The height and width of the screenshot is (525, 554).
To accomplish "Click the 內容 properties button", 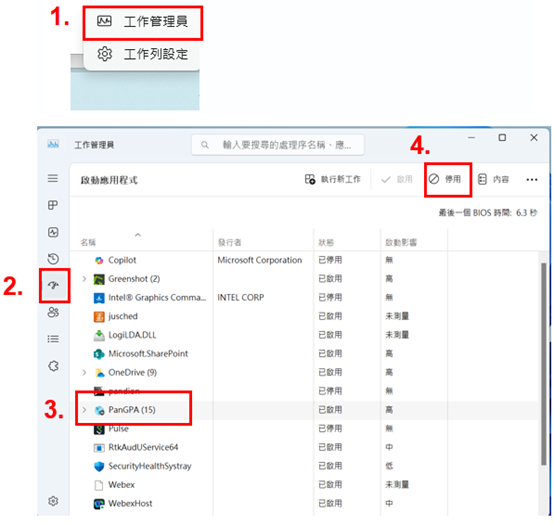I will [x=494, y=179].
